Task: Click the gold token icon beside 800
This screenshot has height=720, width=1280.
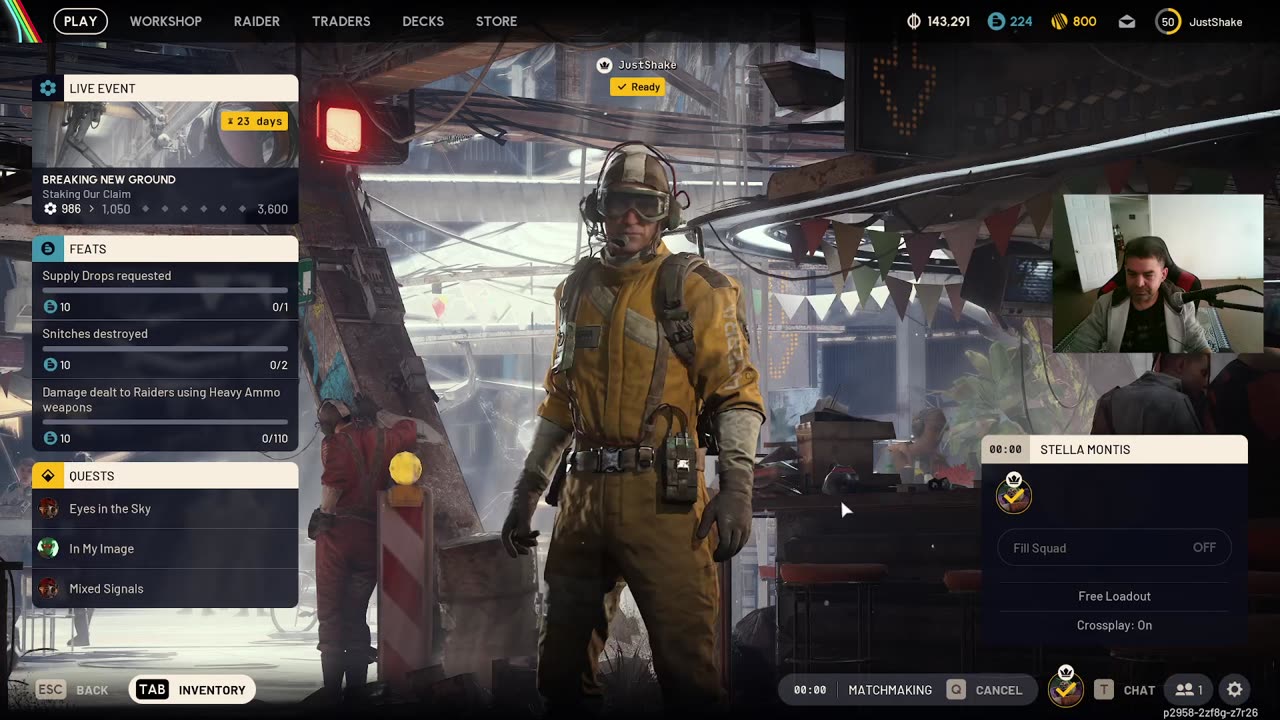Action: click(1059, 21)
